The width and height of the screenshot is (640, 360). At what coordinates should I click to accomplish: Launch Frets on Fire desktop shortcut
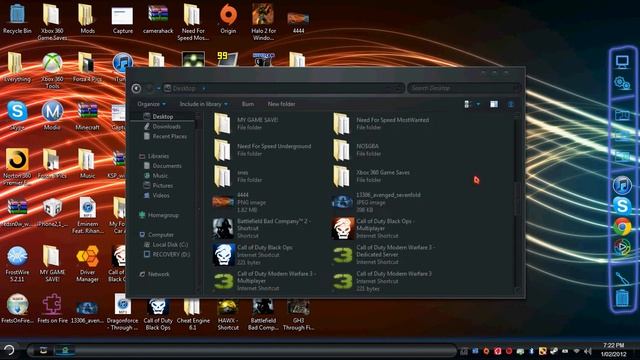(x=52, y=309)
